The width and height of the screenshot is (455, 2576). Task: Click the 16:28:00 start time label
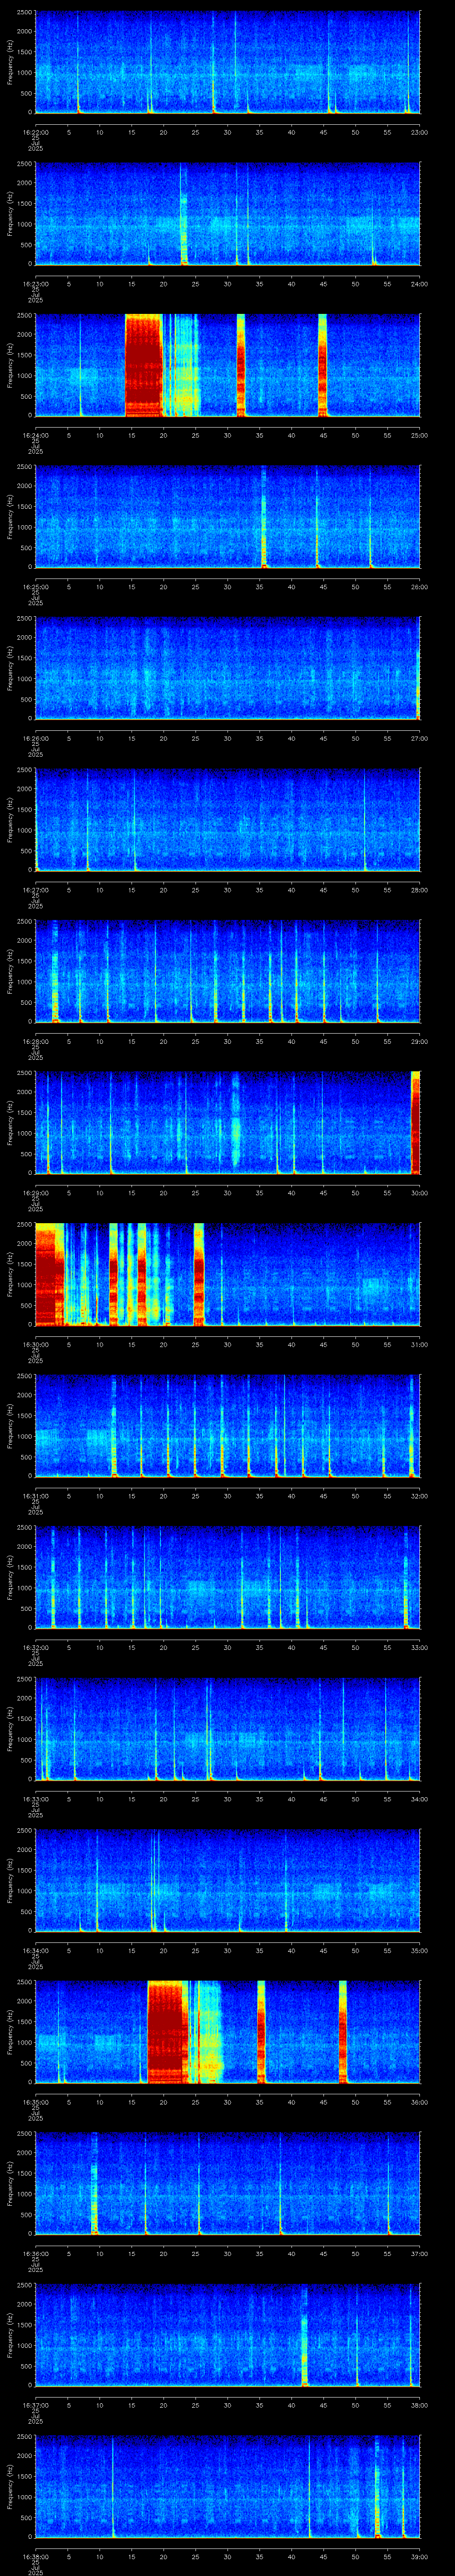(35, 1041)
